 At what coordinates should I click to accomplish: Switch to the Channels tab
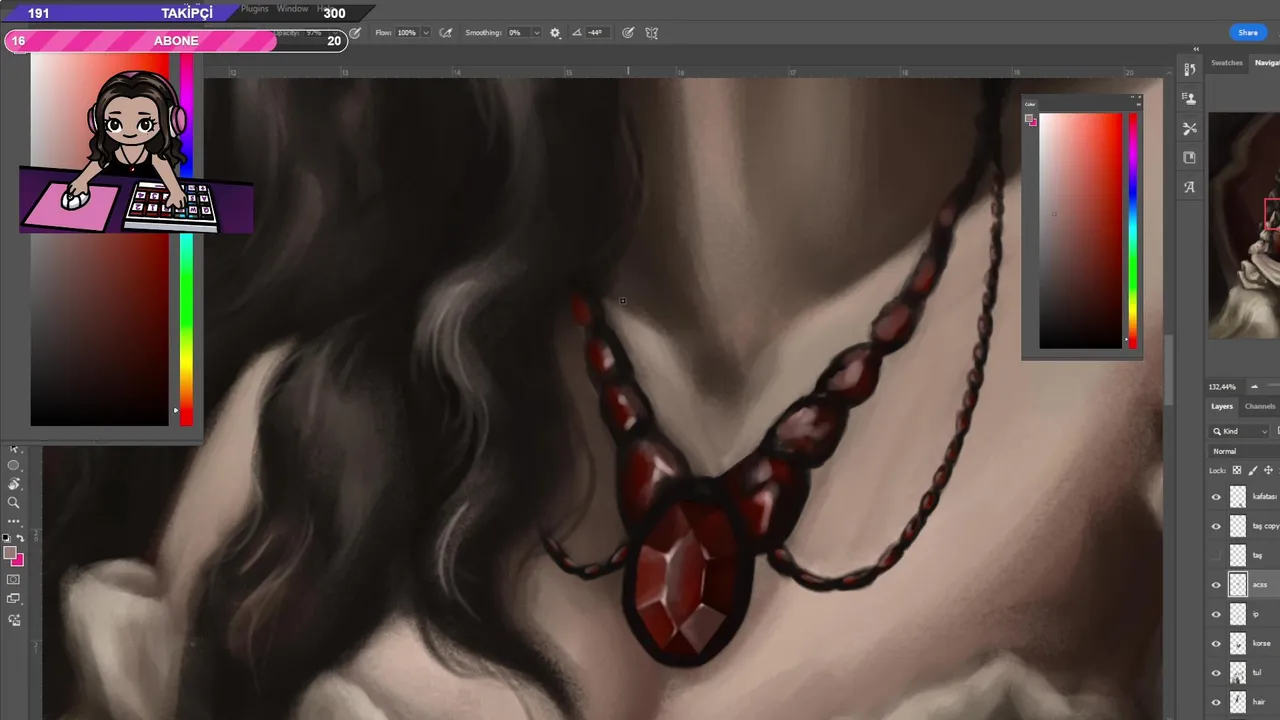[1260, 406]
